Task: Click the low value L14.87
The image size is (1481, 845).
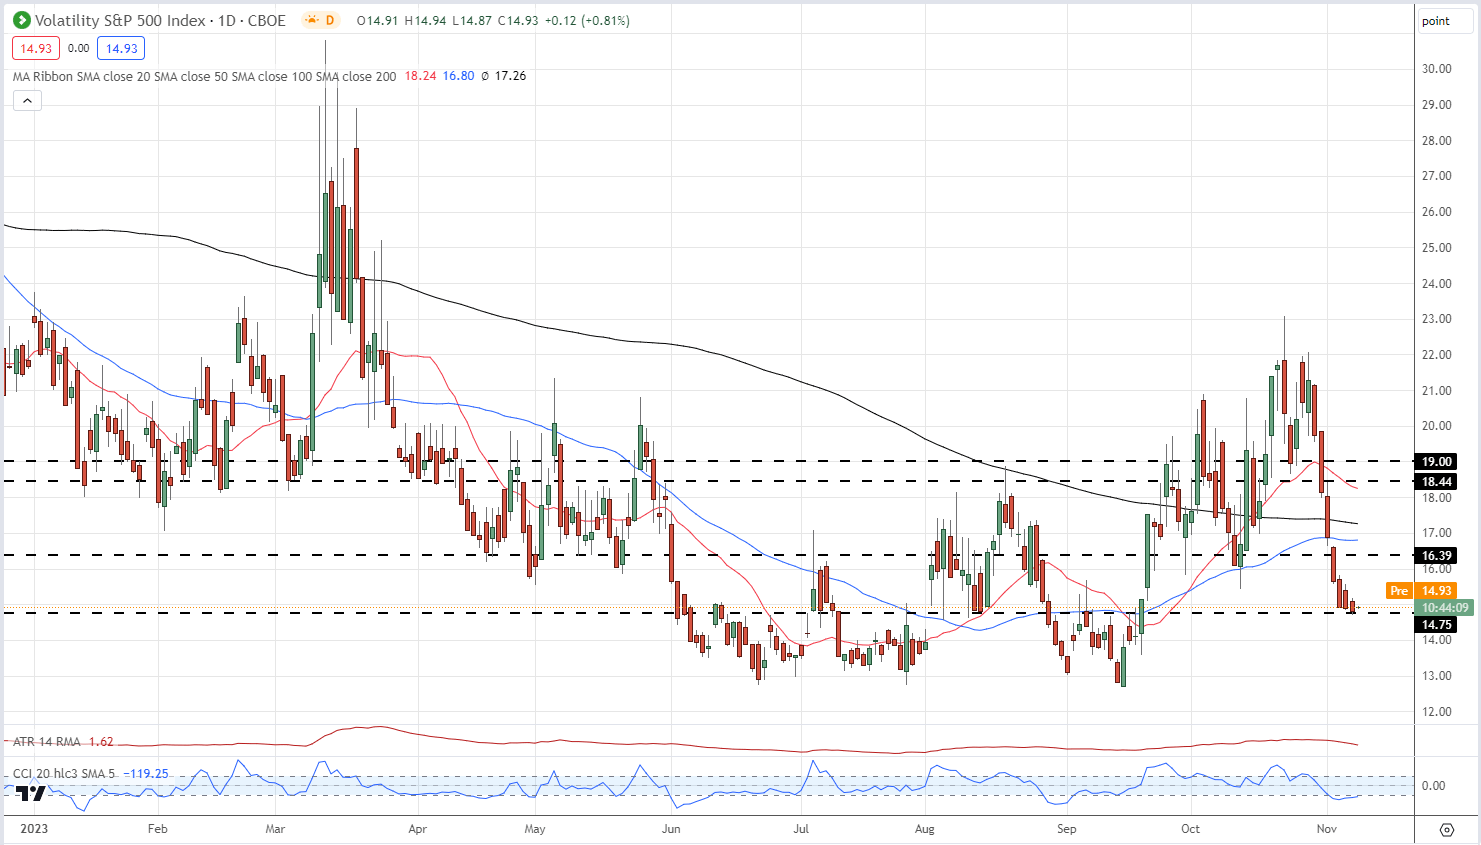Action: 472,20
